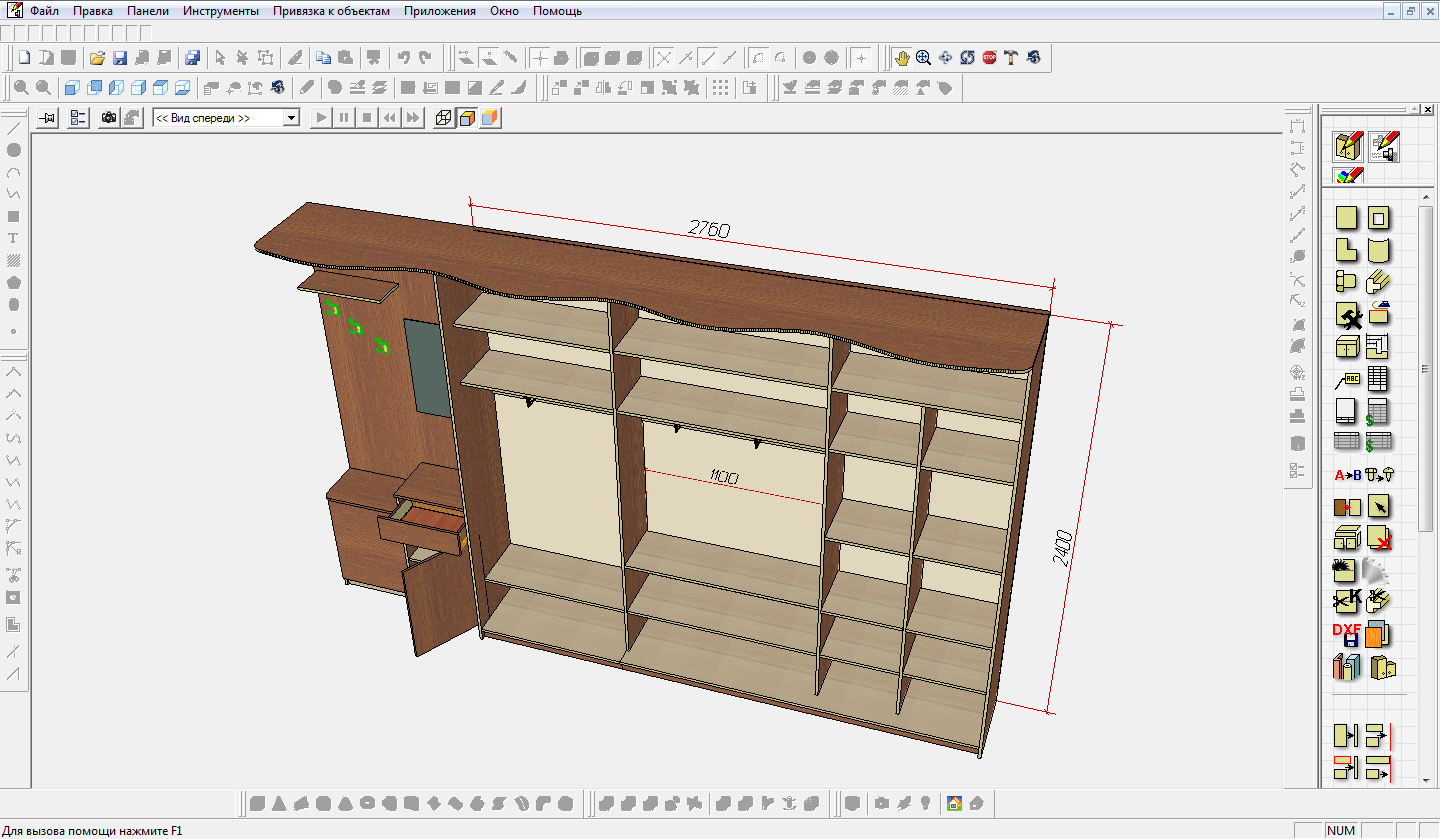The image size is (1440, 839).
Task: Toggle the yellow shaded cube view mode
Action: [x=466, y=118]
